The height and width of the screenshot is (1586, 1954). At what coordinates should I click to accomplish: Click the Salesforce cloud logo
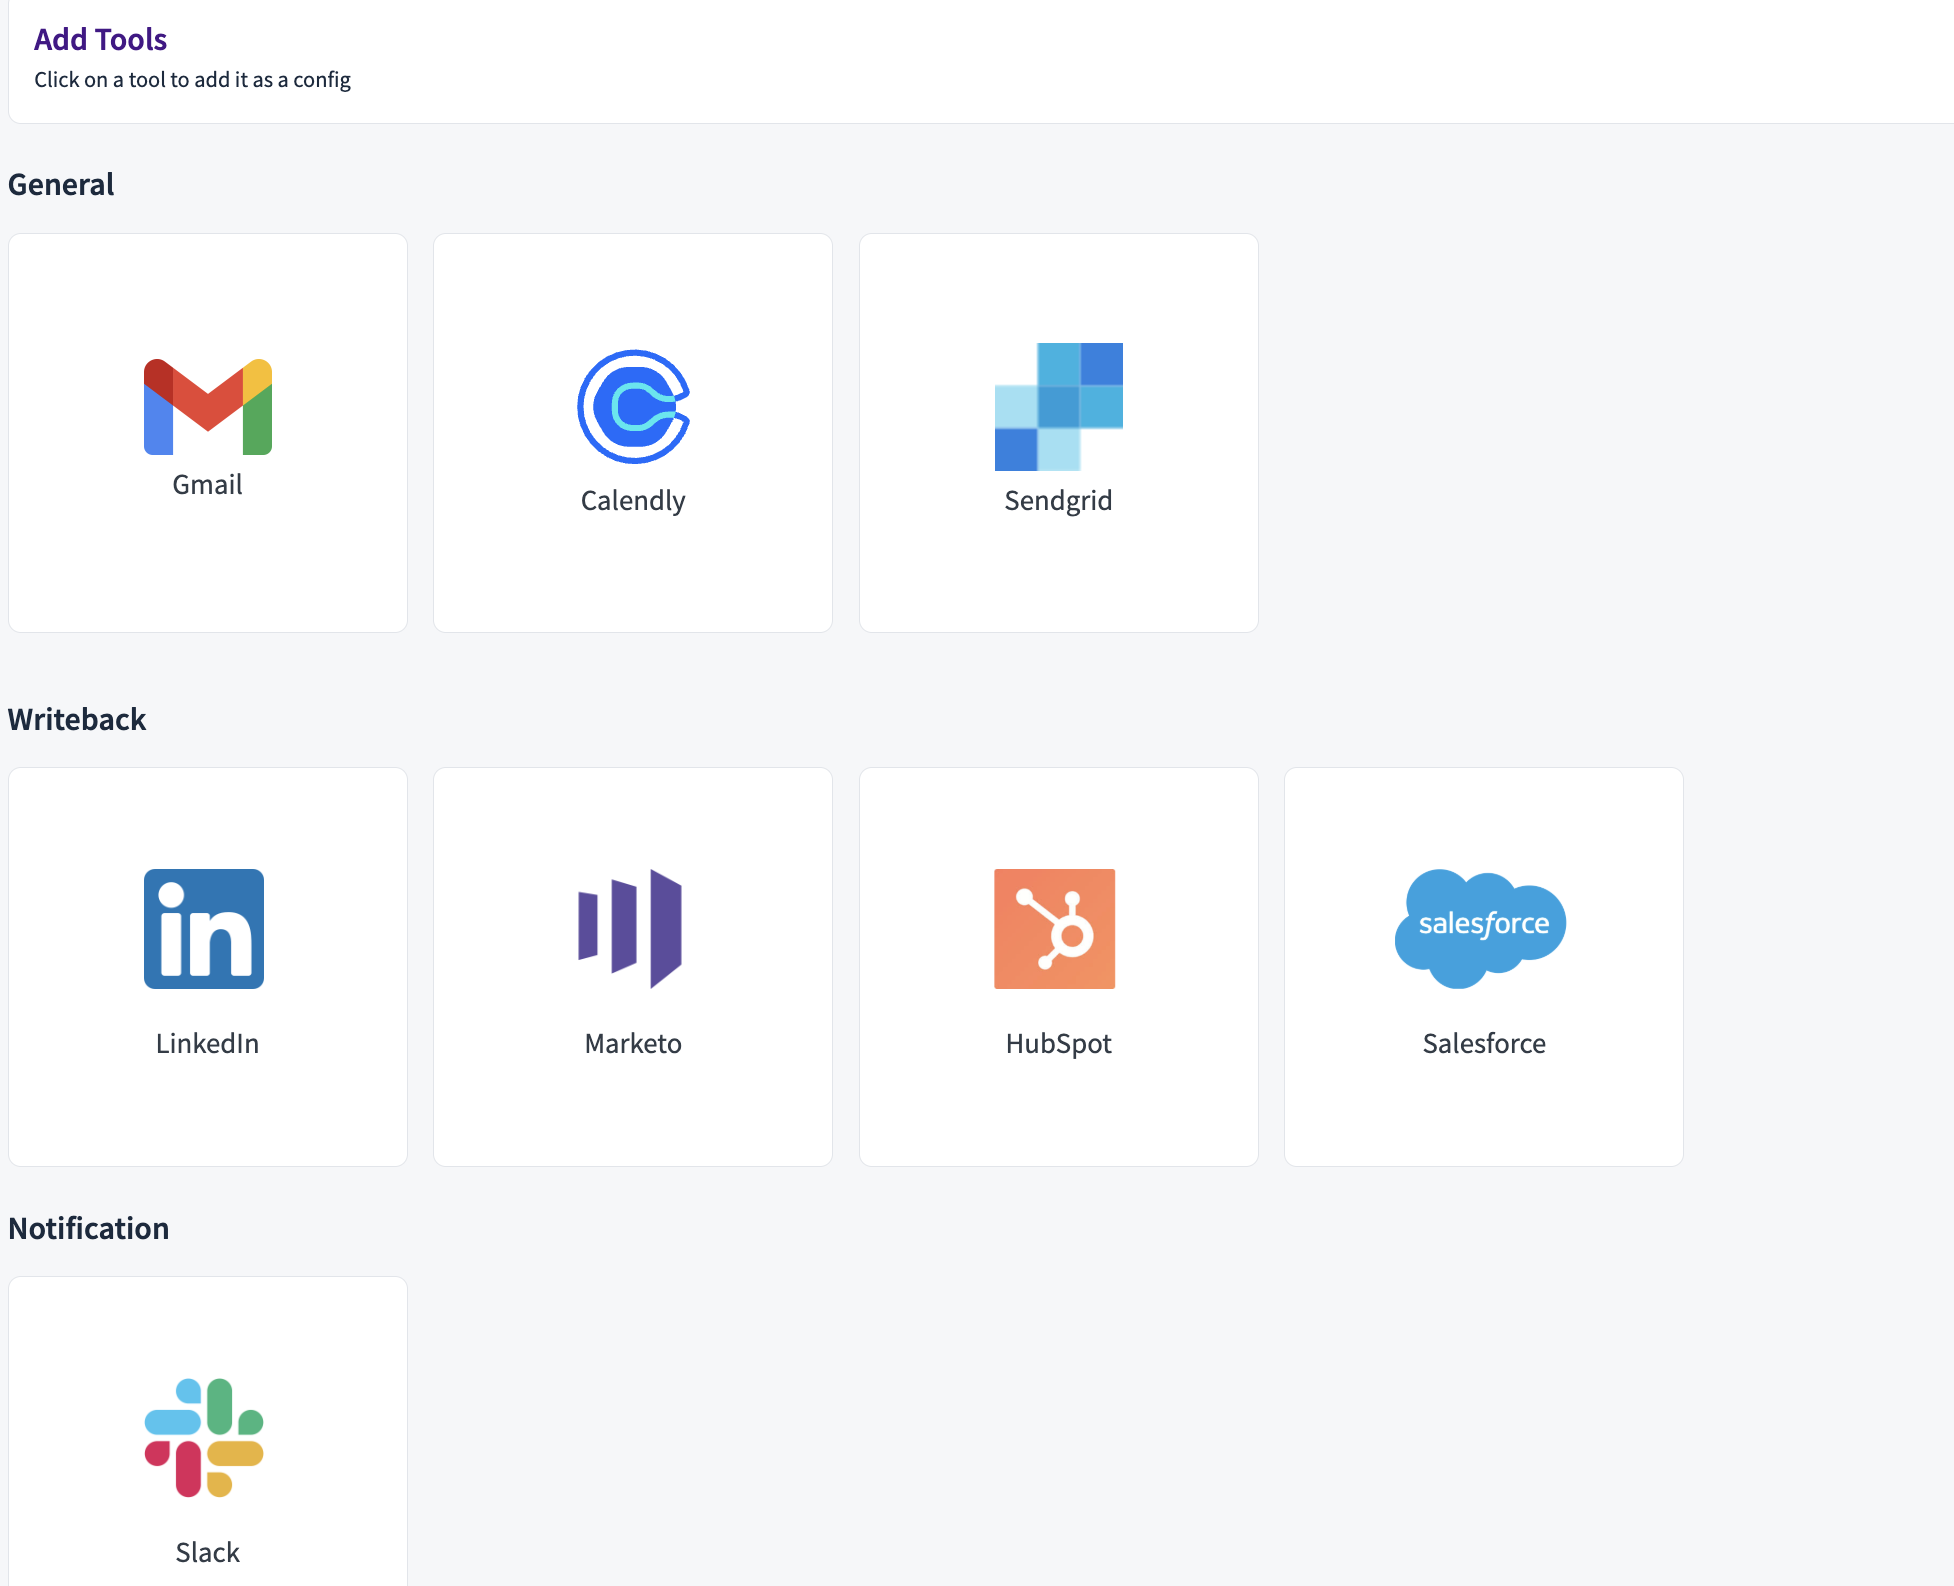coord(1480,929)
